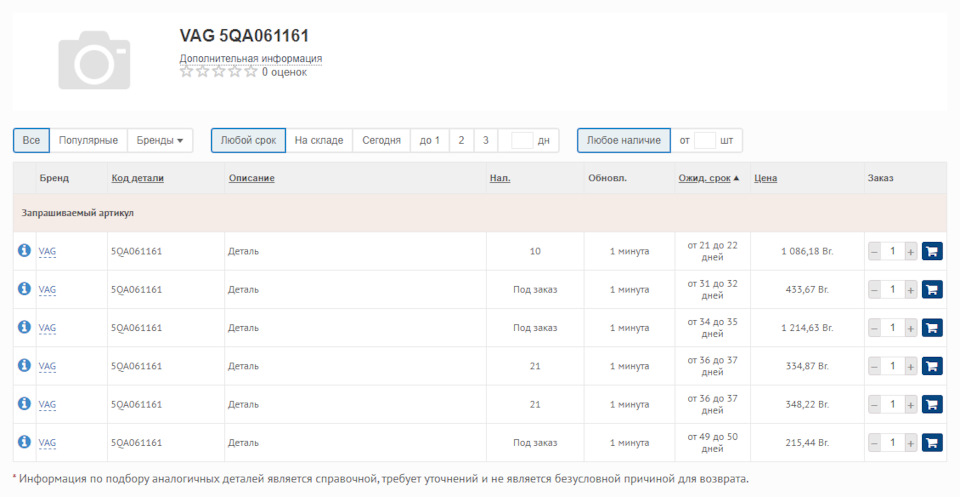Decrease quantity for 215,44 Br. row

coord(874,443)
